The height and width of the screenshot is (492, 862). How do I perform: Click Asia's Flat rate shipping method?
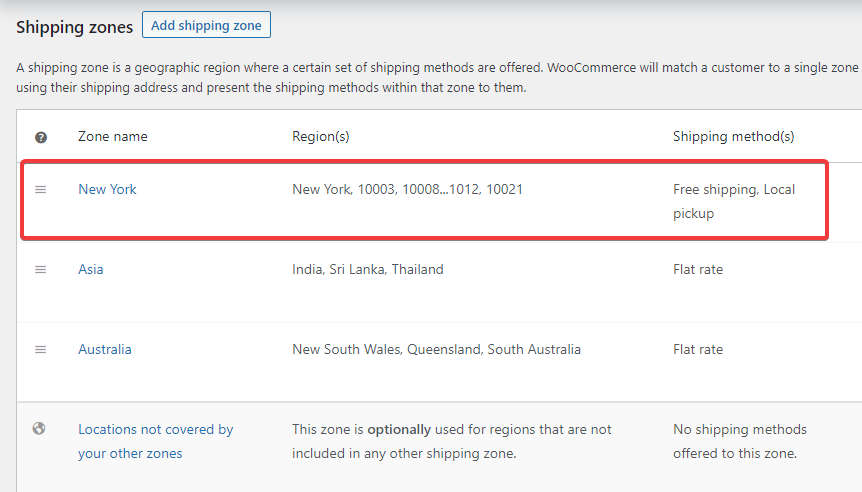(x=698, y=269)
